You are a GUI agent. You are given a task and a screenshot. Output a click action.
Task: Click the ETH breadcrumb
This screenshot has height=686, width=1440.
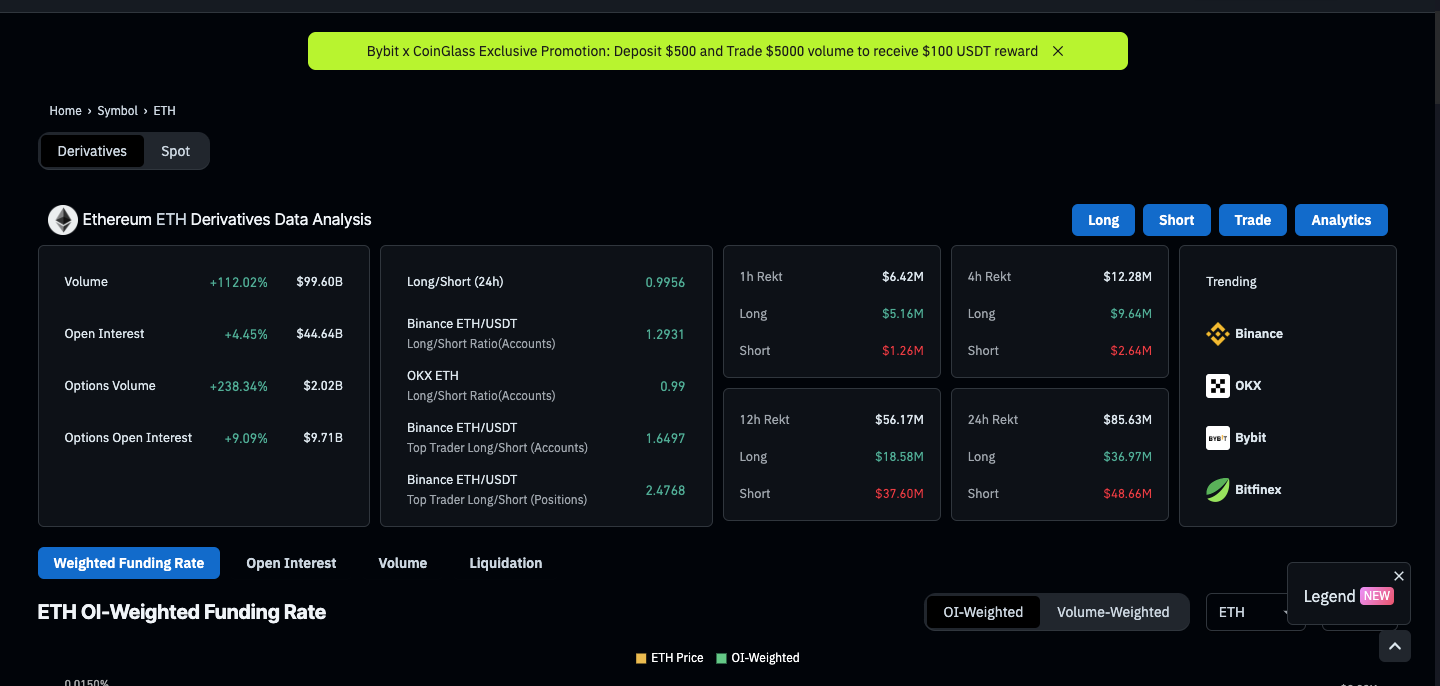[164, 111]
